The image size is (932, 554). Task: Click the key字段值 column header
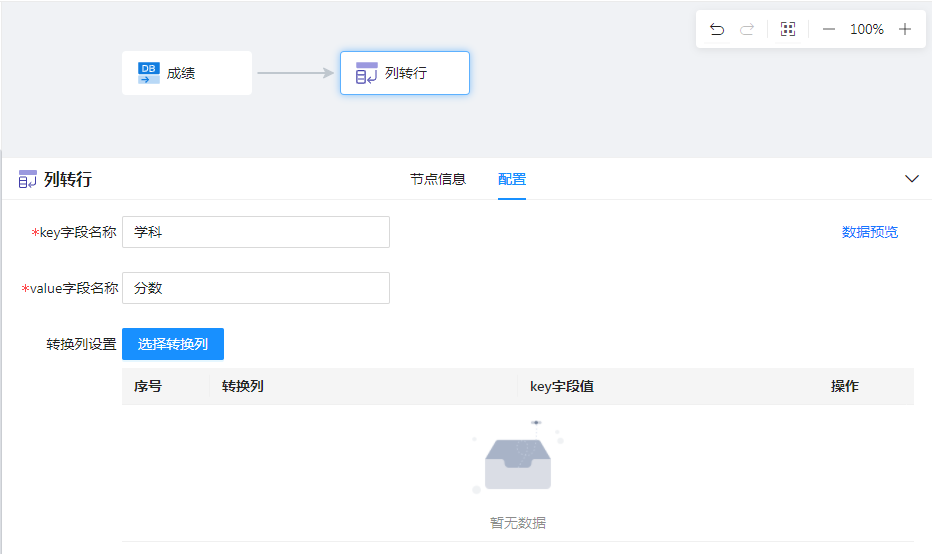562,386
